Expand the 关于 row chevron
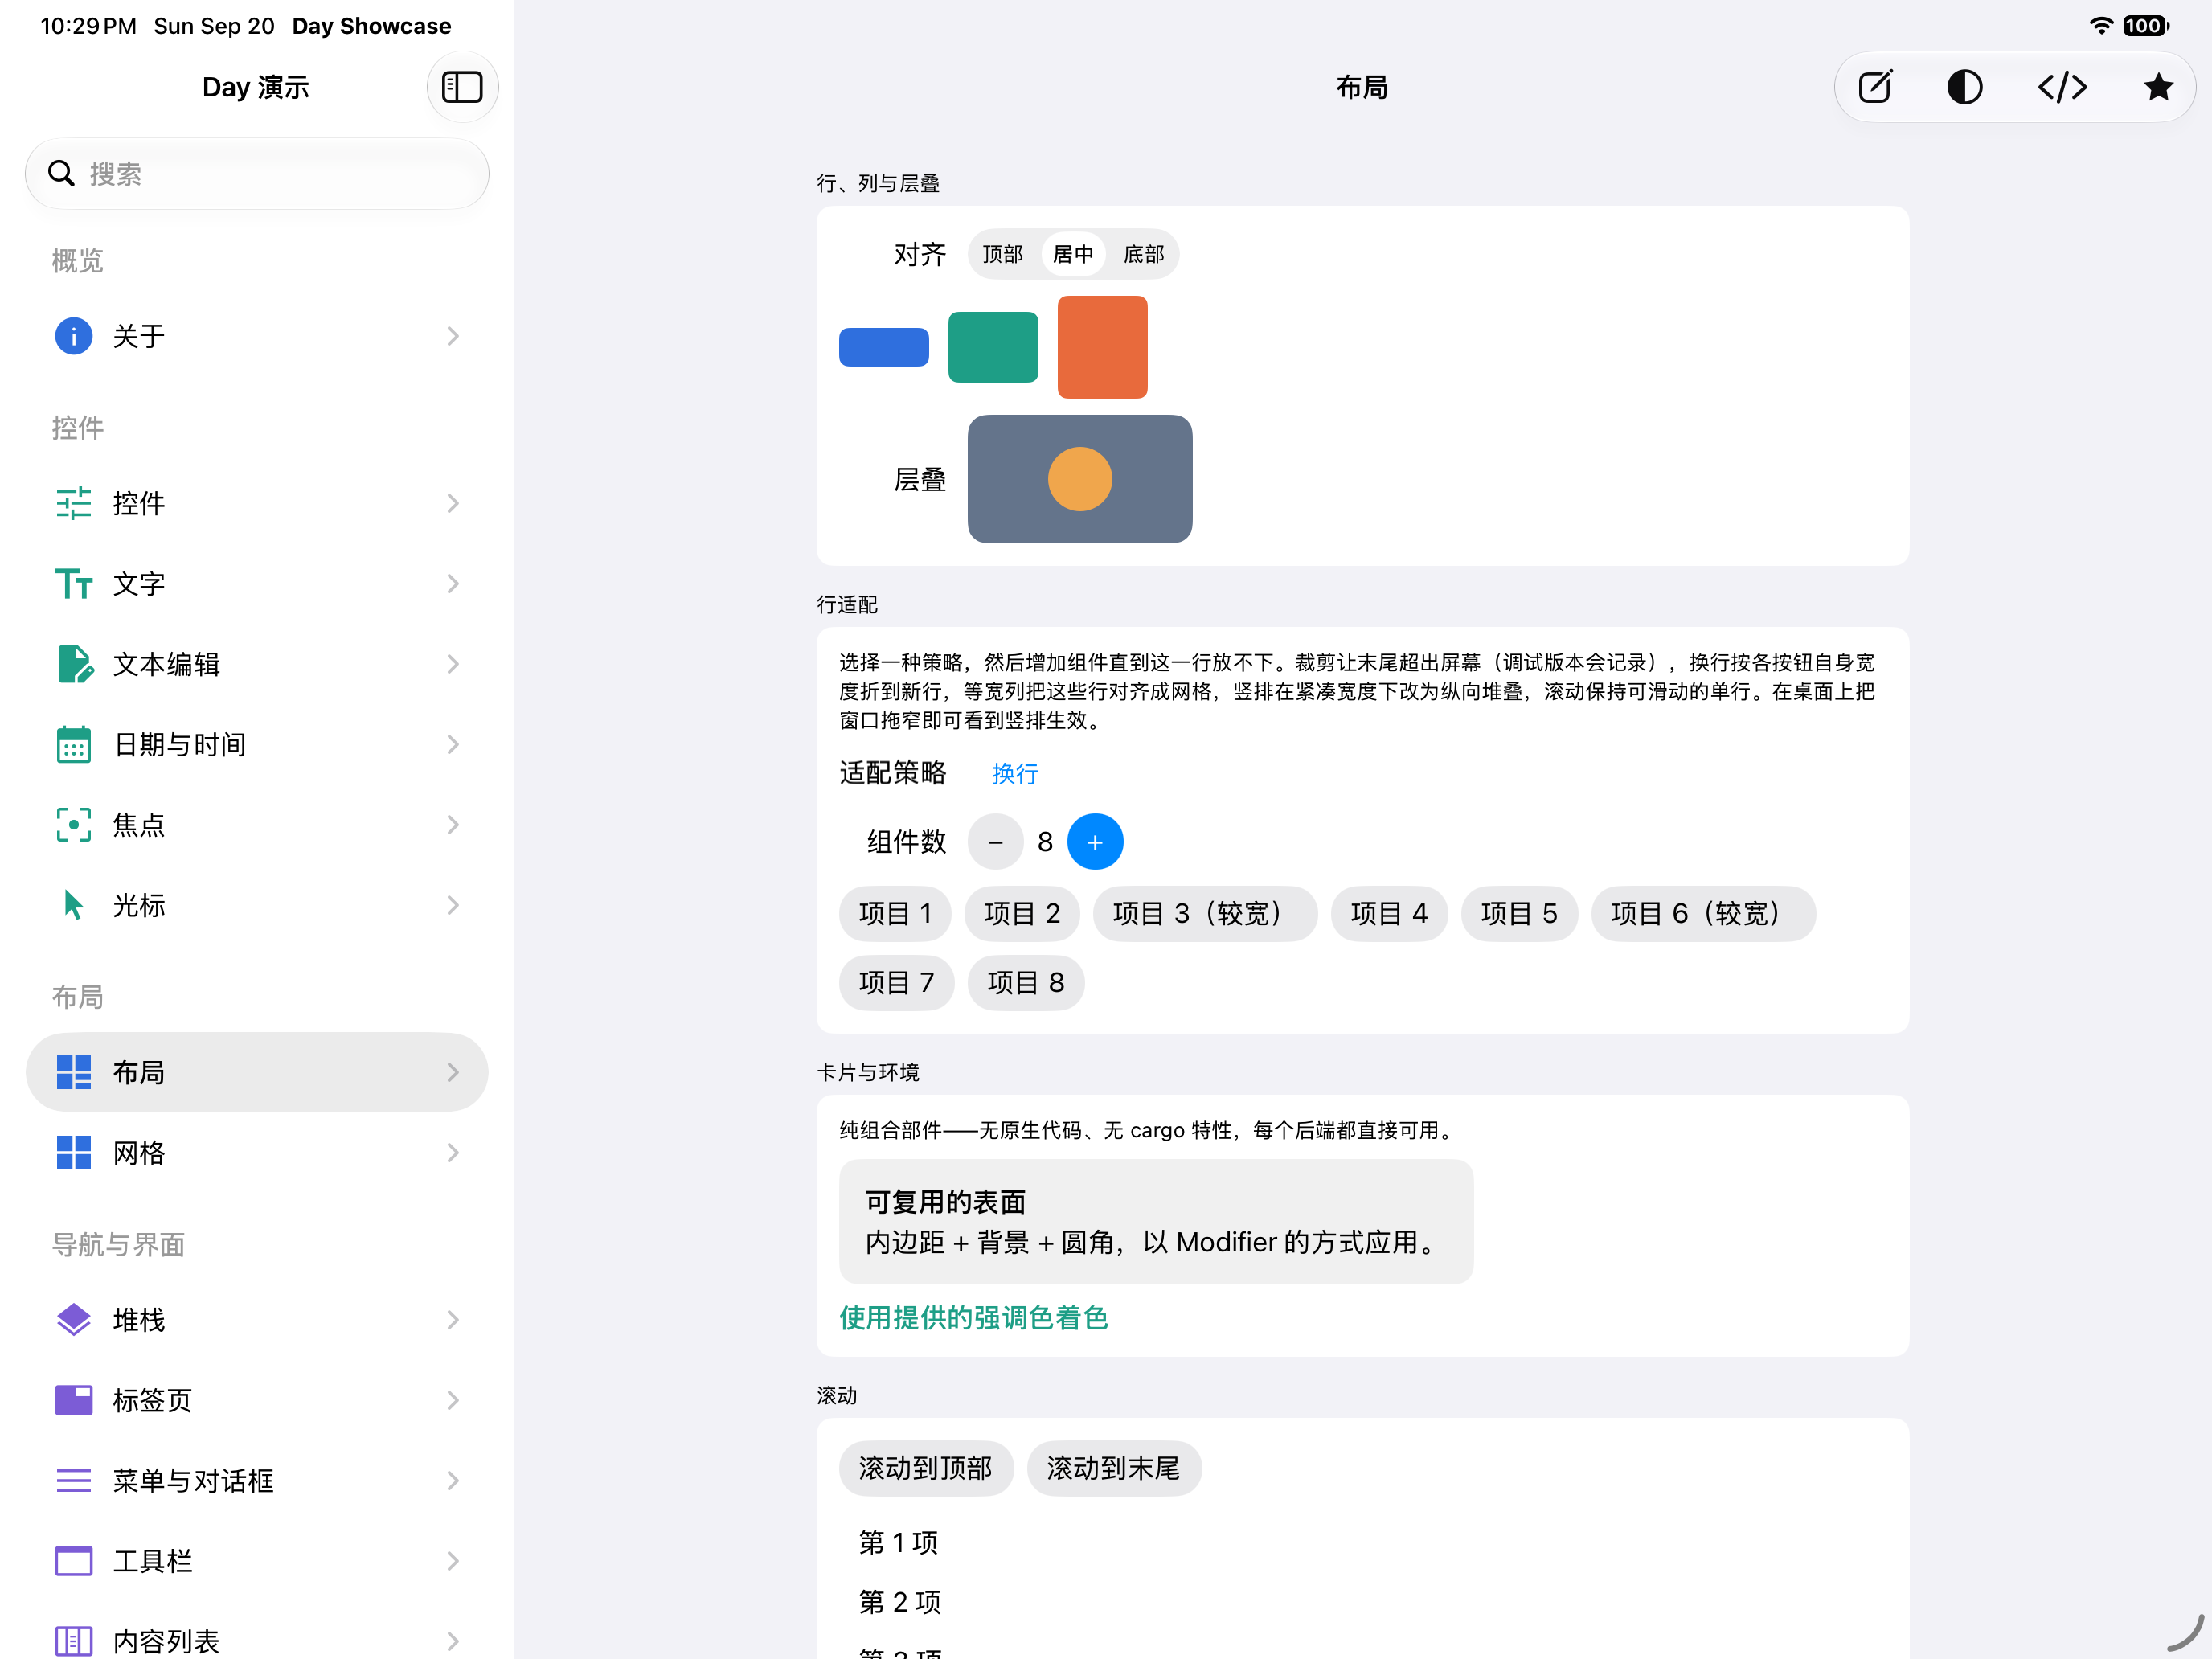Screen dimensions: 2212x1659 pyautogui.click(x=453, y=336)
